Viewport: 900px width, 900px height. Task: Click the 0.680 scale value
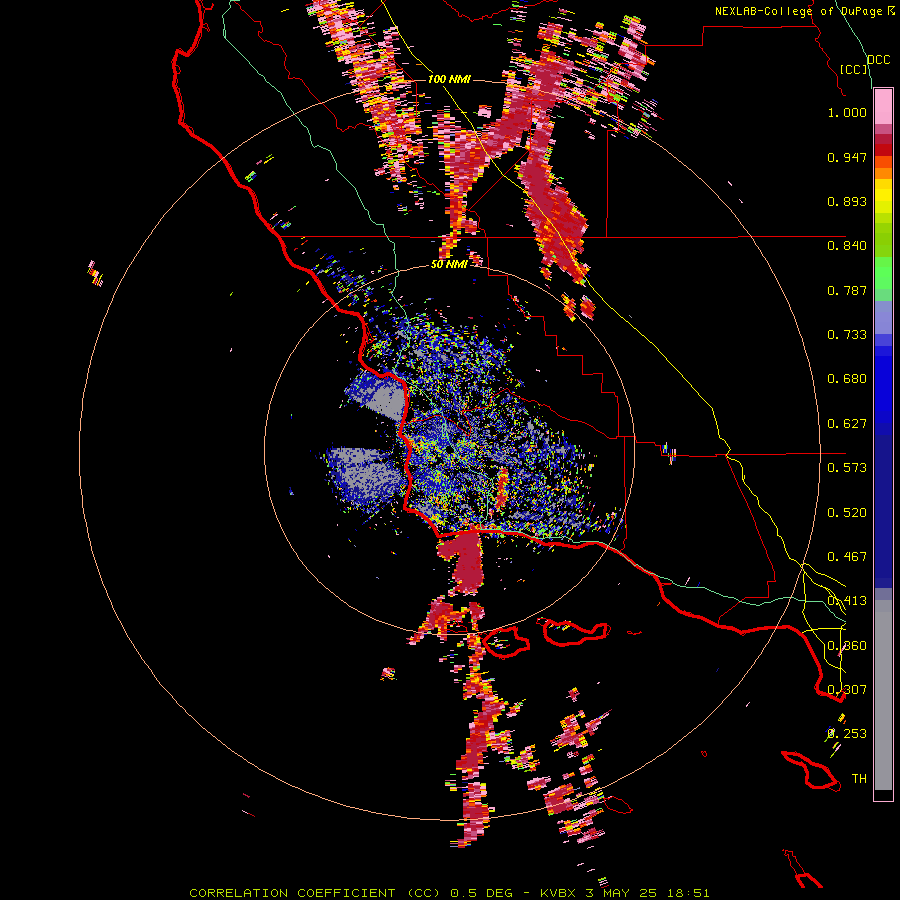click(x=847, y=379)
